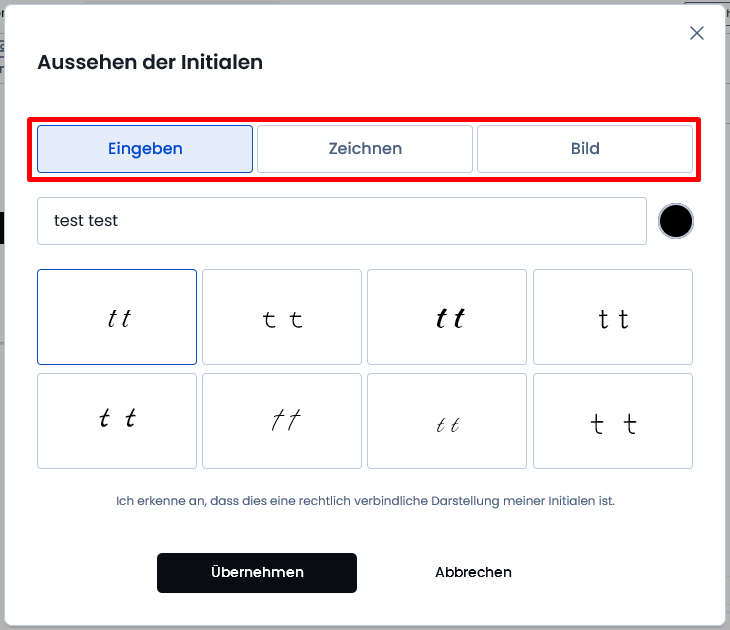Pick the small faint cursive initials style
730x630 pixels.
pyautogui.click(x=447, y=421)
